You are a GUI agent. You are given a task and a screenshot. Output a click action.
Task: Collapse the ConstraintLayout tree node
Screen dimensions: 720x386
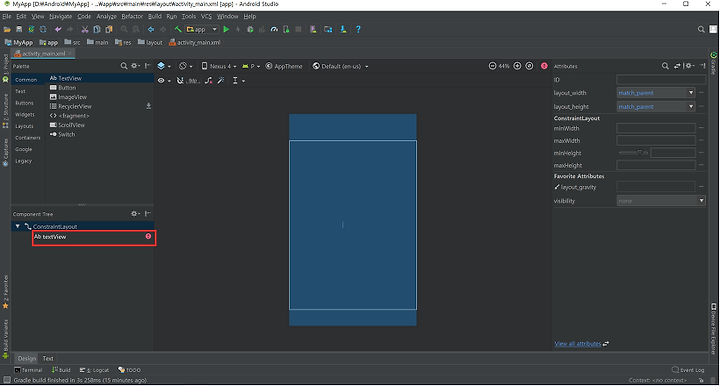pyautogui.click(x=17, y=226)
